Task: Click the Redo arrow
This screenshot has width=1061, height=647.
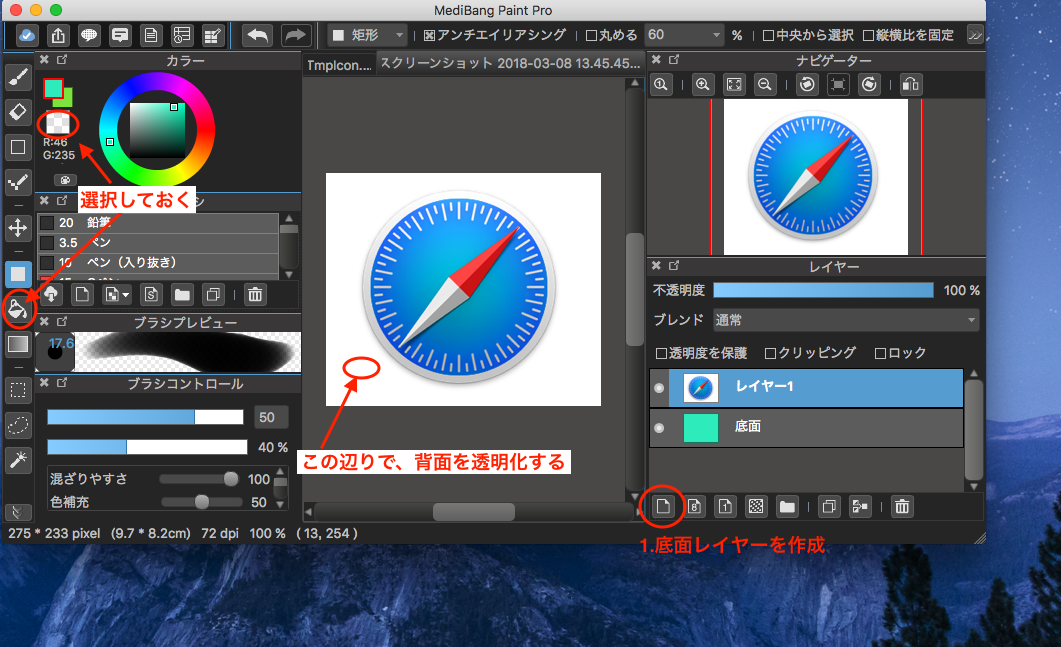Action: pos(295,35)
